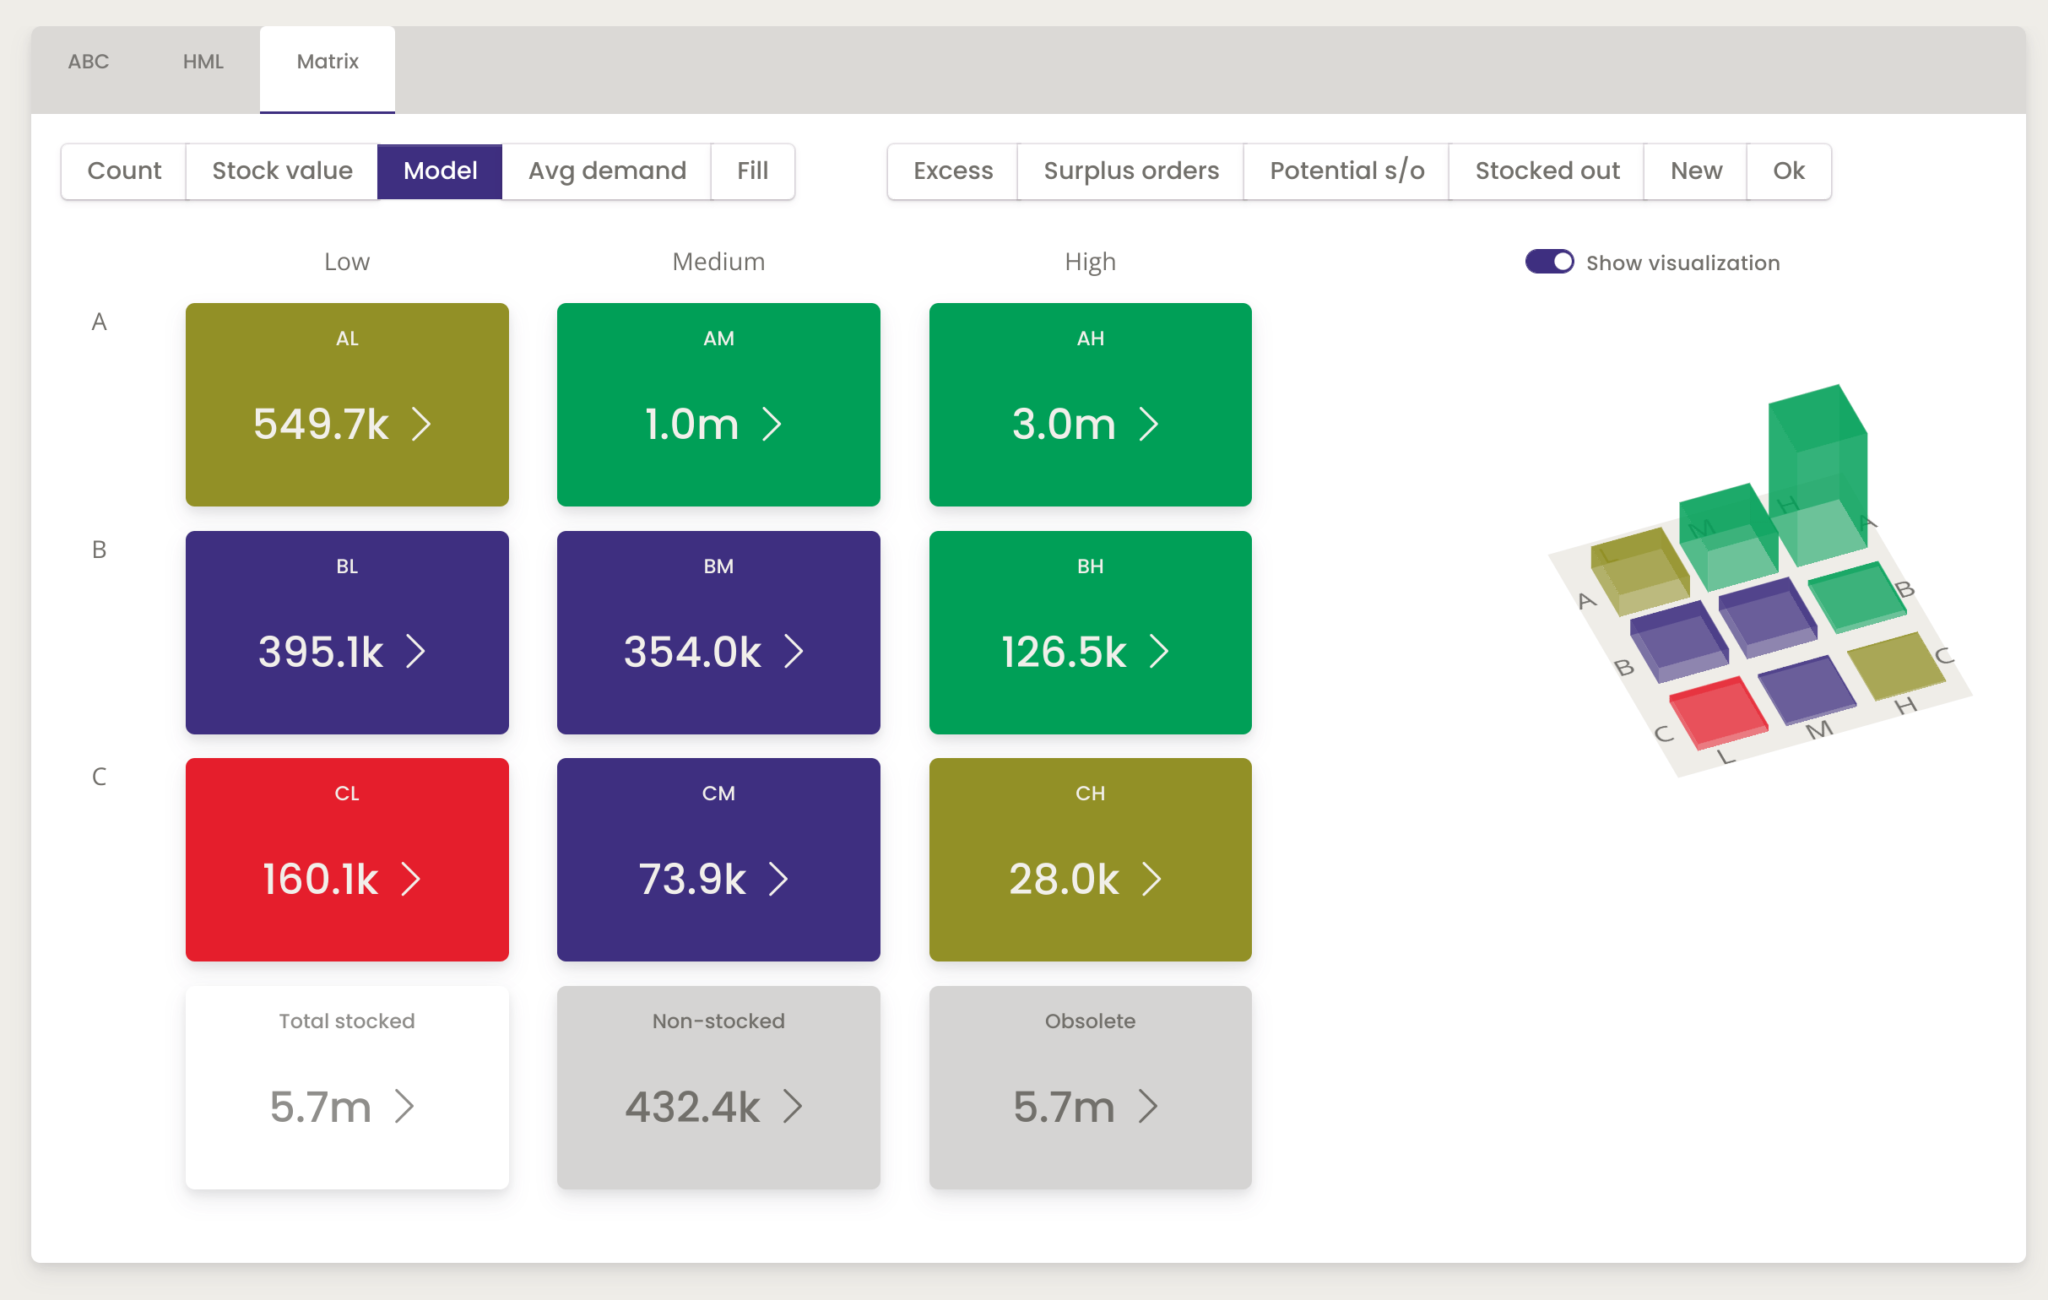Toggle off Show visualization
The width and height of the screenshot is (2048, 1300).
1549,261
